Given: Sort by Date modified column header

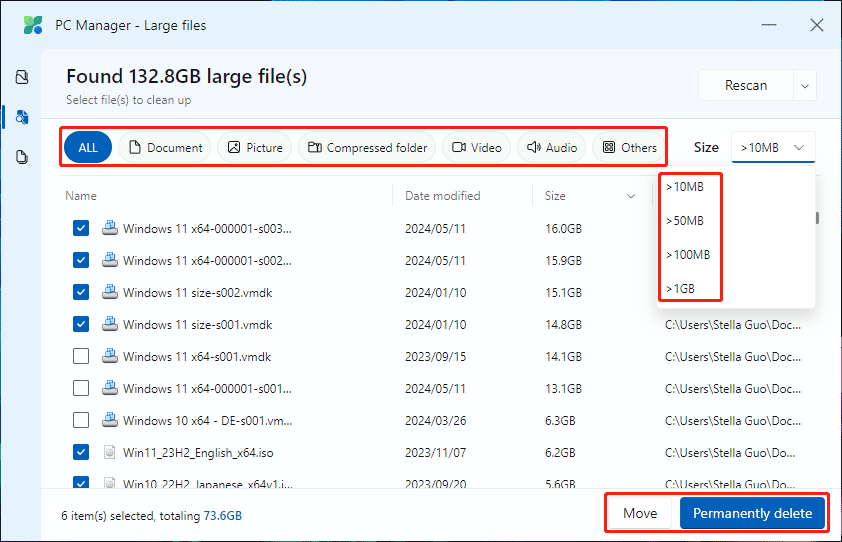Looking at the screenshot, I should (442, 196).
